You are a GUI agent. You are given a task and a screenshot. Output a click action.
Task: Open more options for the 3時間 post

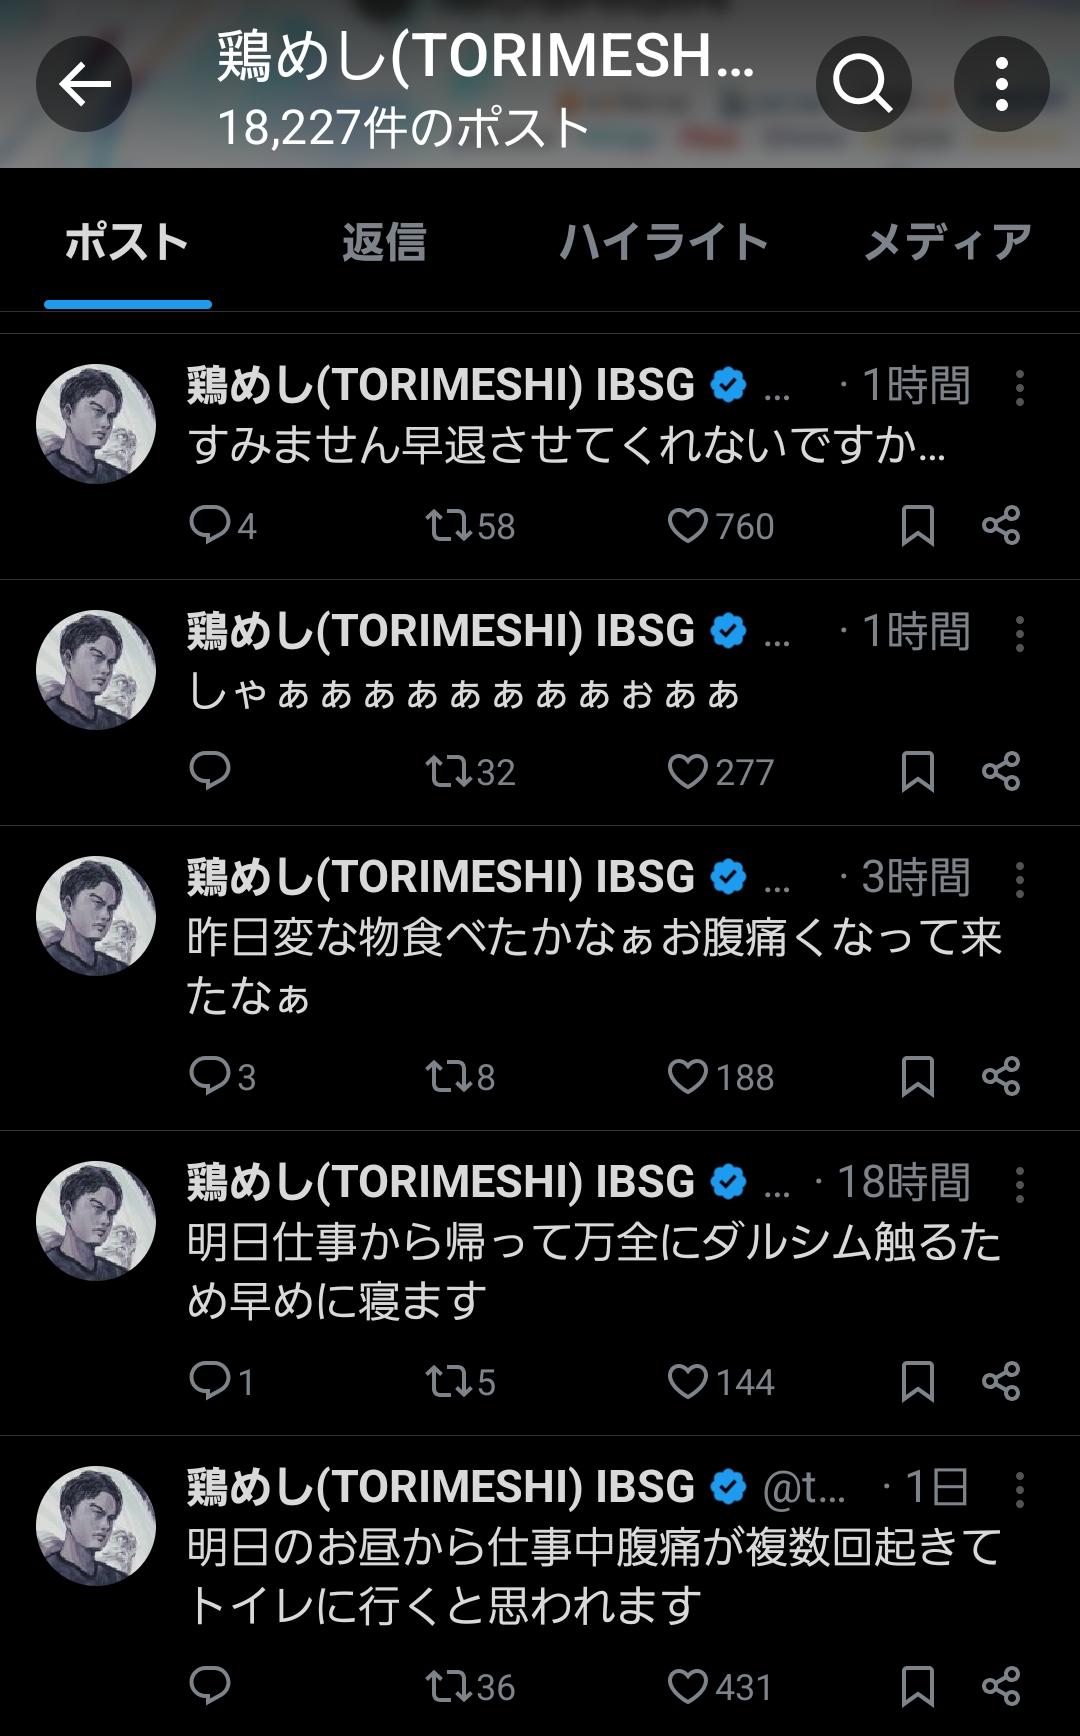pos(1019,880)
